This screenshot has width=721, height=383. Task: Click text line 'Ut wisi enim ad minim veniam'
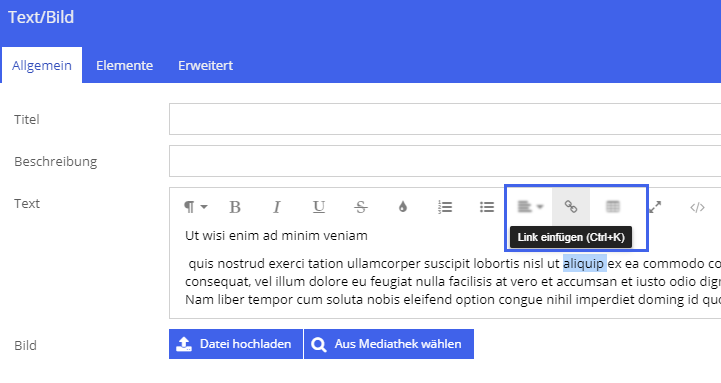[276, 235]
